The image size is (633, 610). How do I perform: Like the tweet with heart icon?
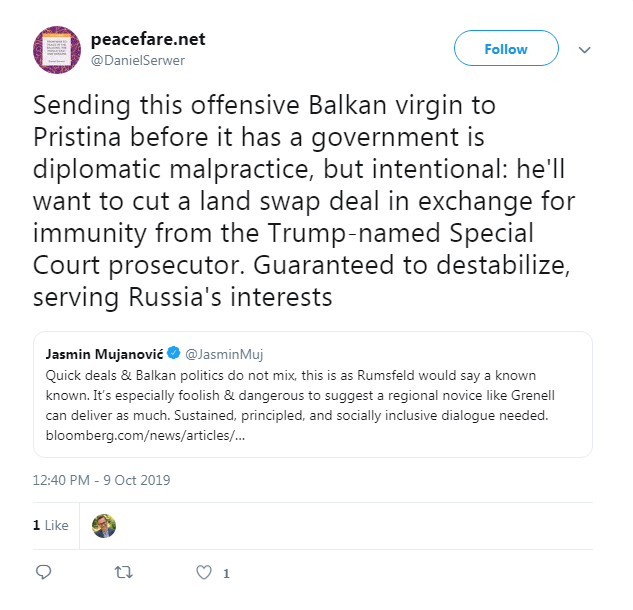coord(204,573)
